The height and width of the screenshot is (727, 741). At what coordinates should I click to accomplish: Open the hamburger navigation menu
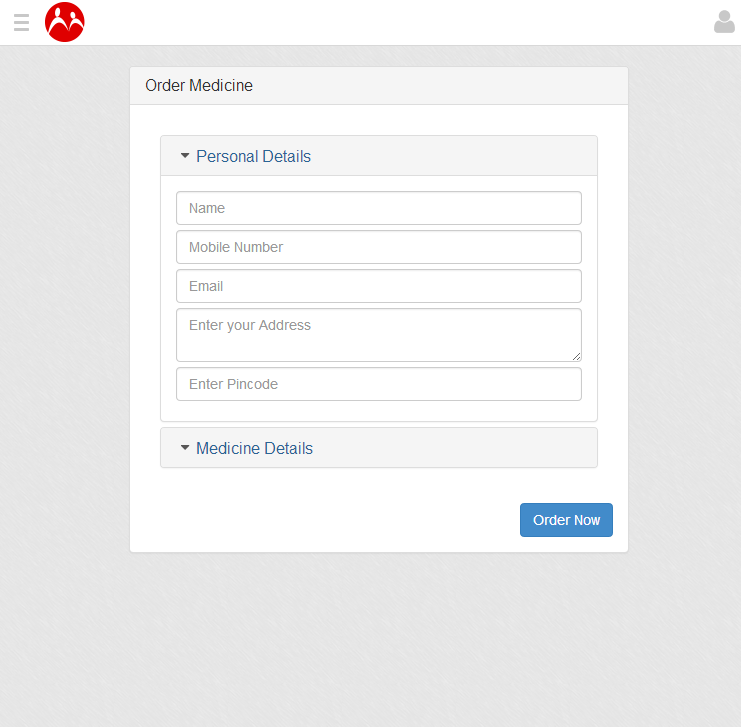tap(21, 22)
